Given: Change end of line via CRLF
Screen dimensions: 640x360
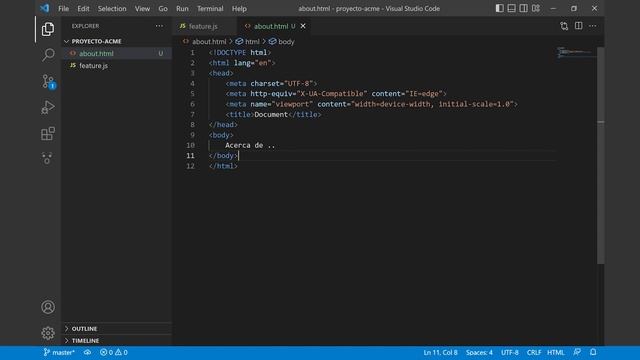Looking at the screenshot, I should point(533,352).
